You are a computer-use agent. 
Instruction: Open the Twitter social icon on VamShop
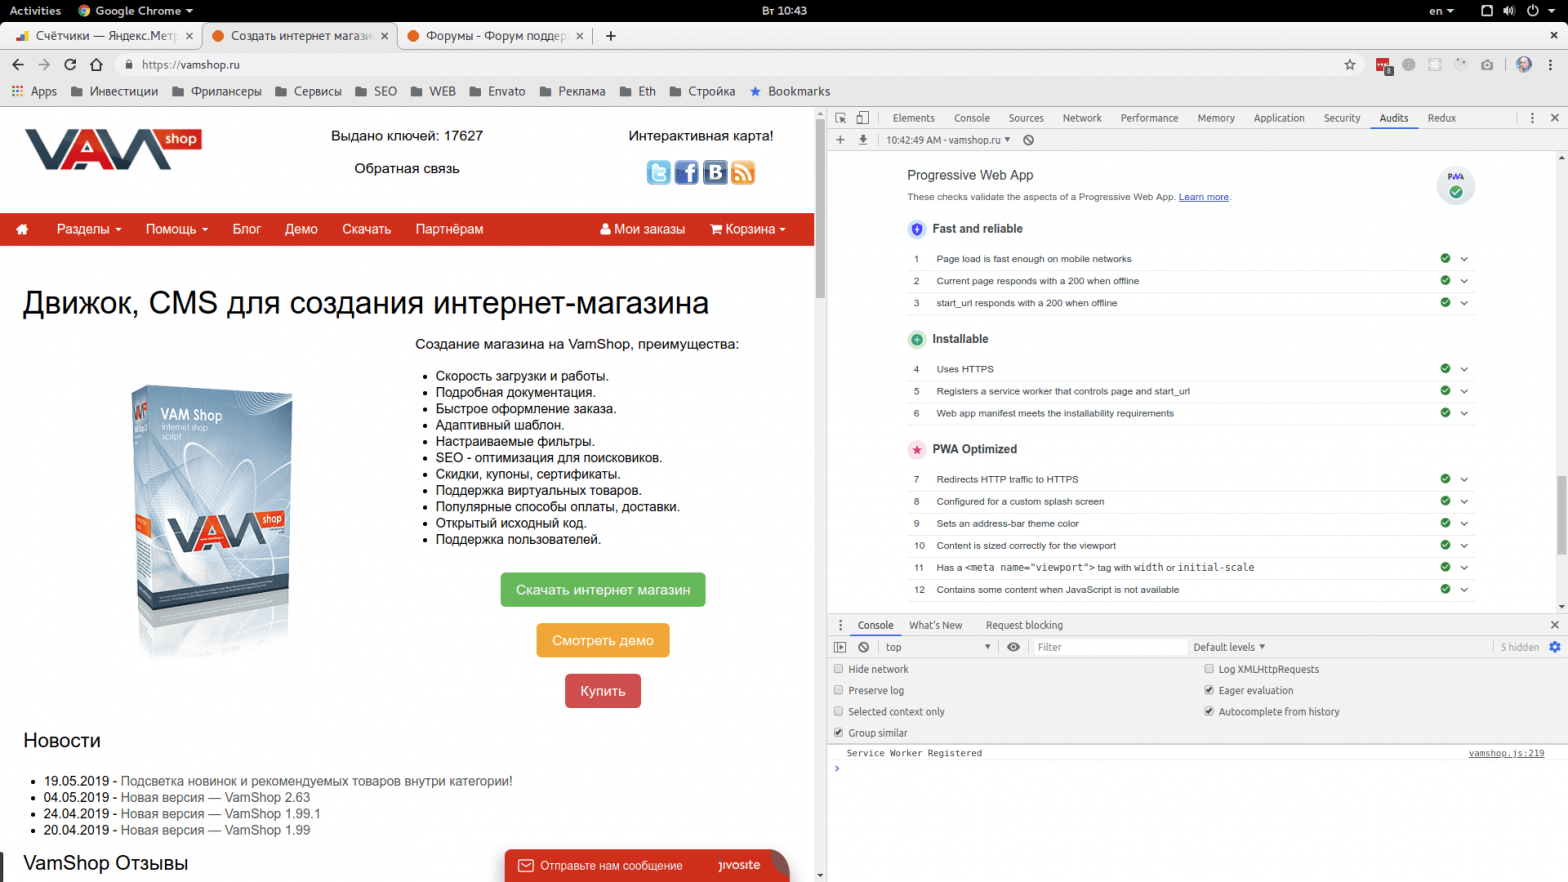[659, 172]
